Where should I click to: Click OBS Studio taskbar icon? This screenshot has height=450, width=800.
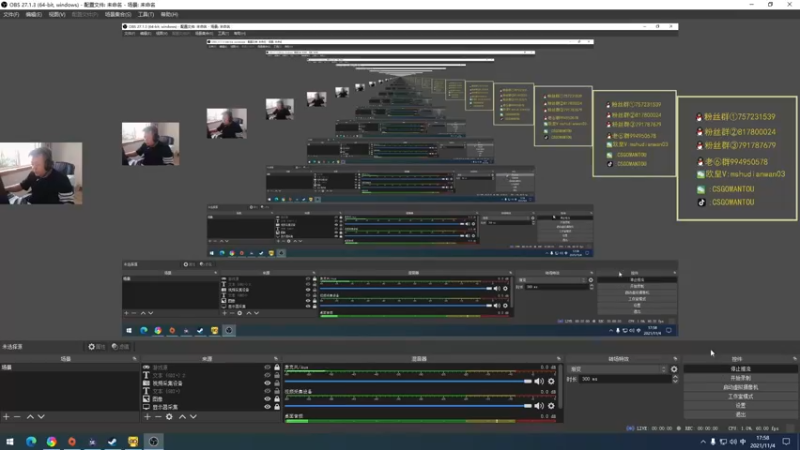pyautogui.click(x=154, y=441)
